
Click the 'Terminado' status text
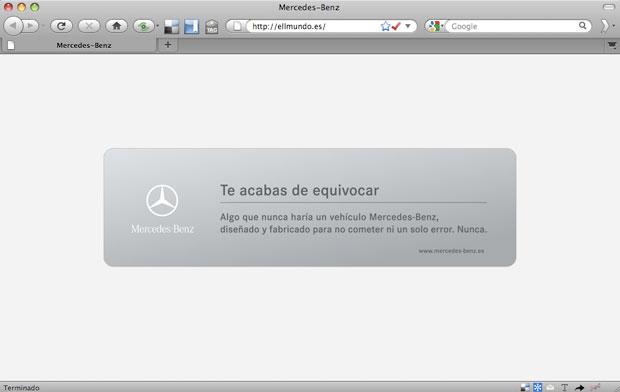(x=21, y=388)
